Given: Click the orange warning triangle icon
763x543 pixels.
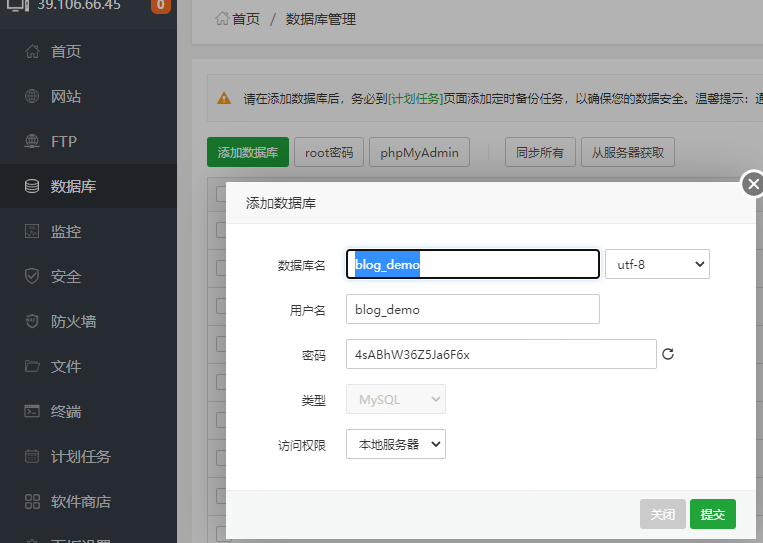Looking at the screenshot, I should coord(224,98).
